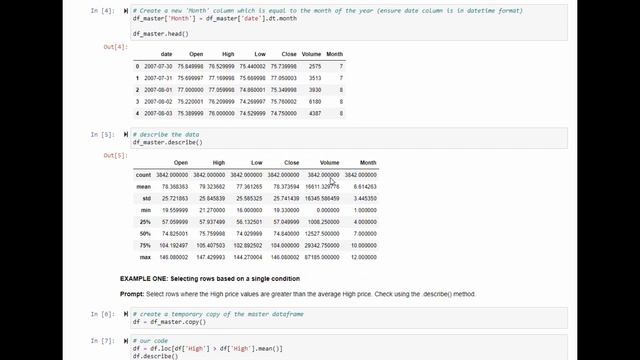Click the df_master.head() line in cell 4
The image size is (640, 360).
pos(160,34)
